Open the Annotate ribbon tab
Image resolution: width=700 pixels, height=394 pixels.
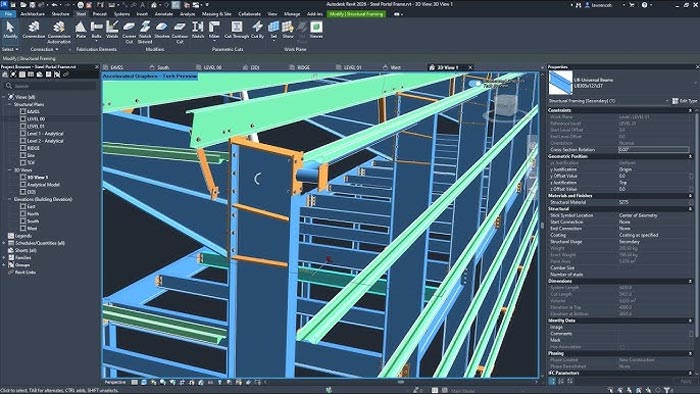tap(163, 14)
